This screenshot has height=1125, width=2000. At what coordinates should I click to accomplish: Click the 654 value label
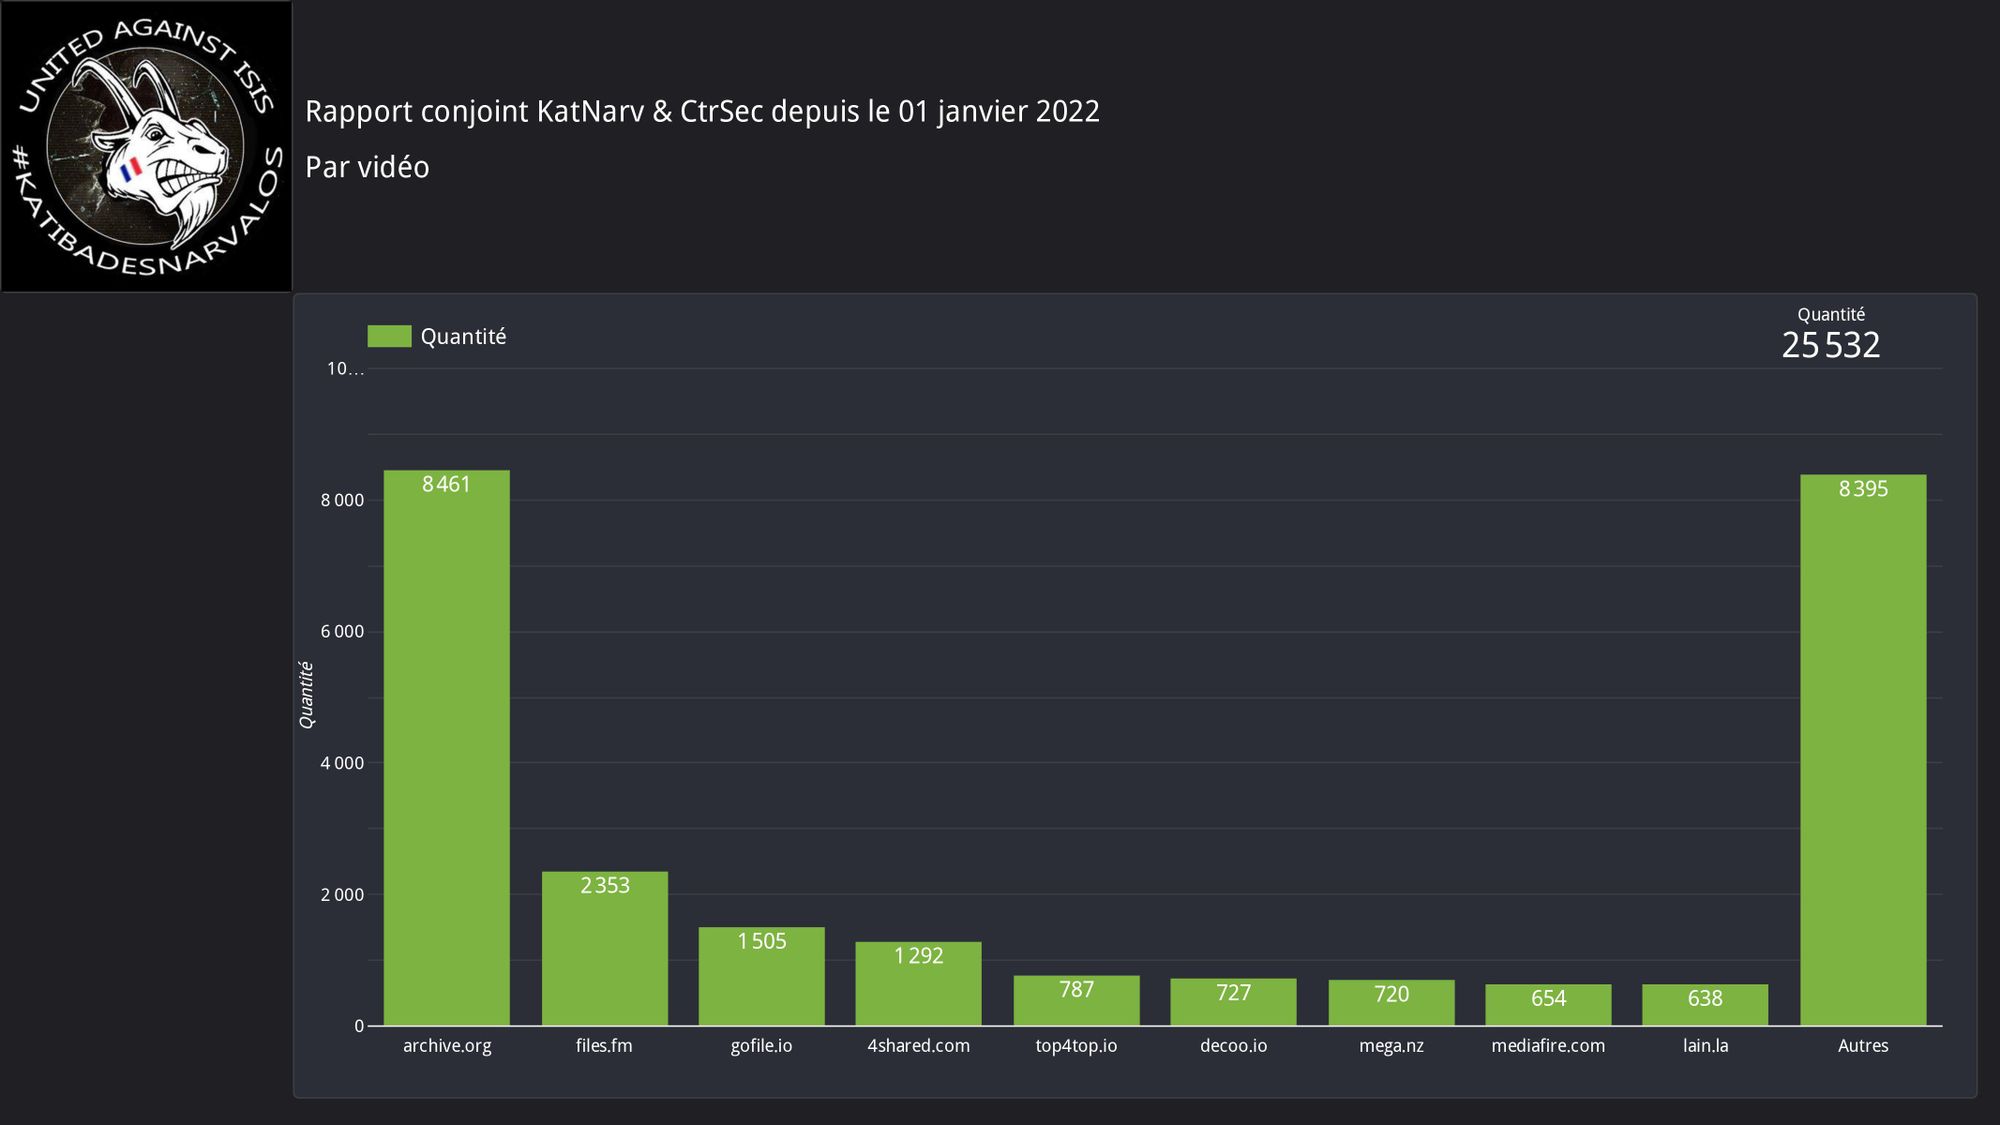point(1548,998)
